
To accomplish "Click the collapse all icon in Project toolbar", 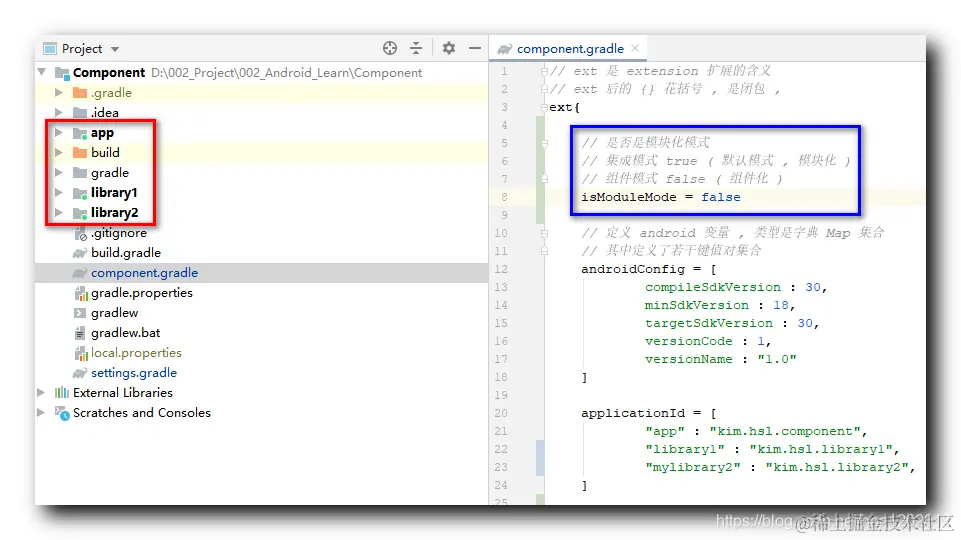I will click(416, 48).
